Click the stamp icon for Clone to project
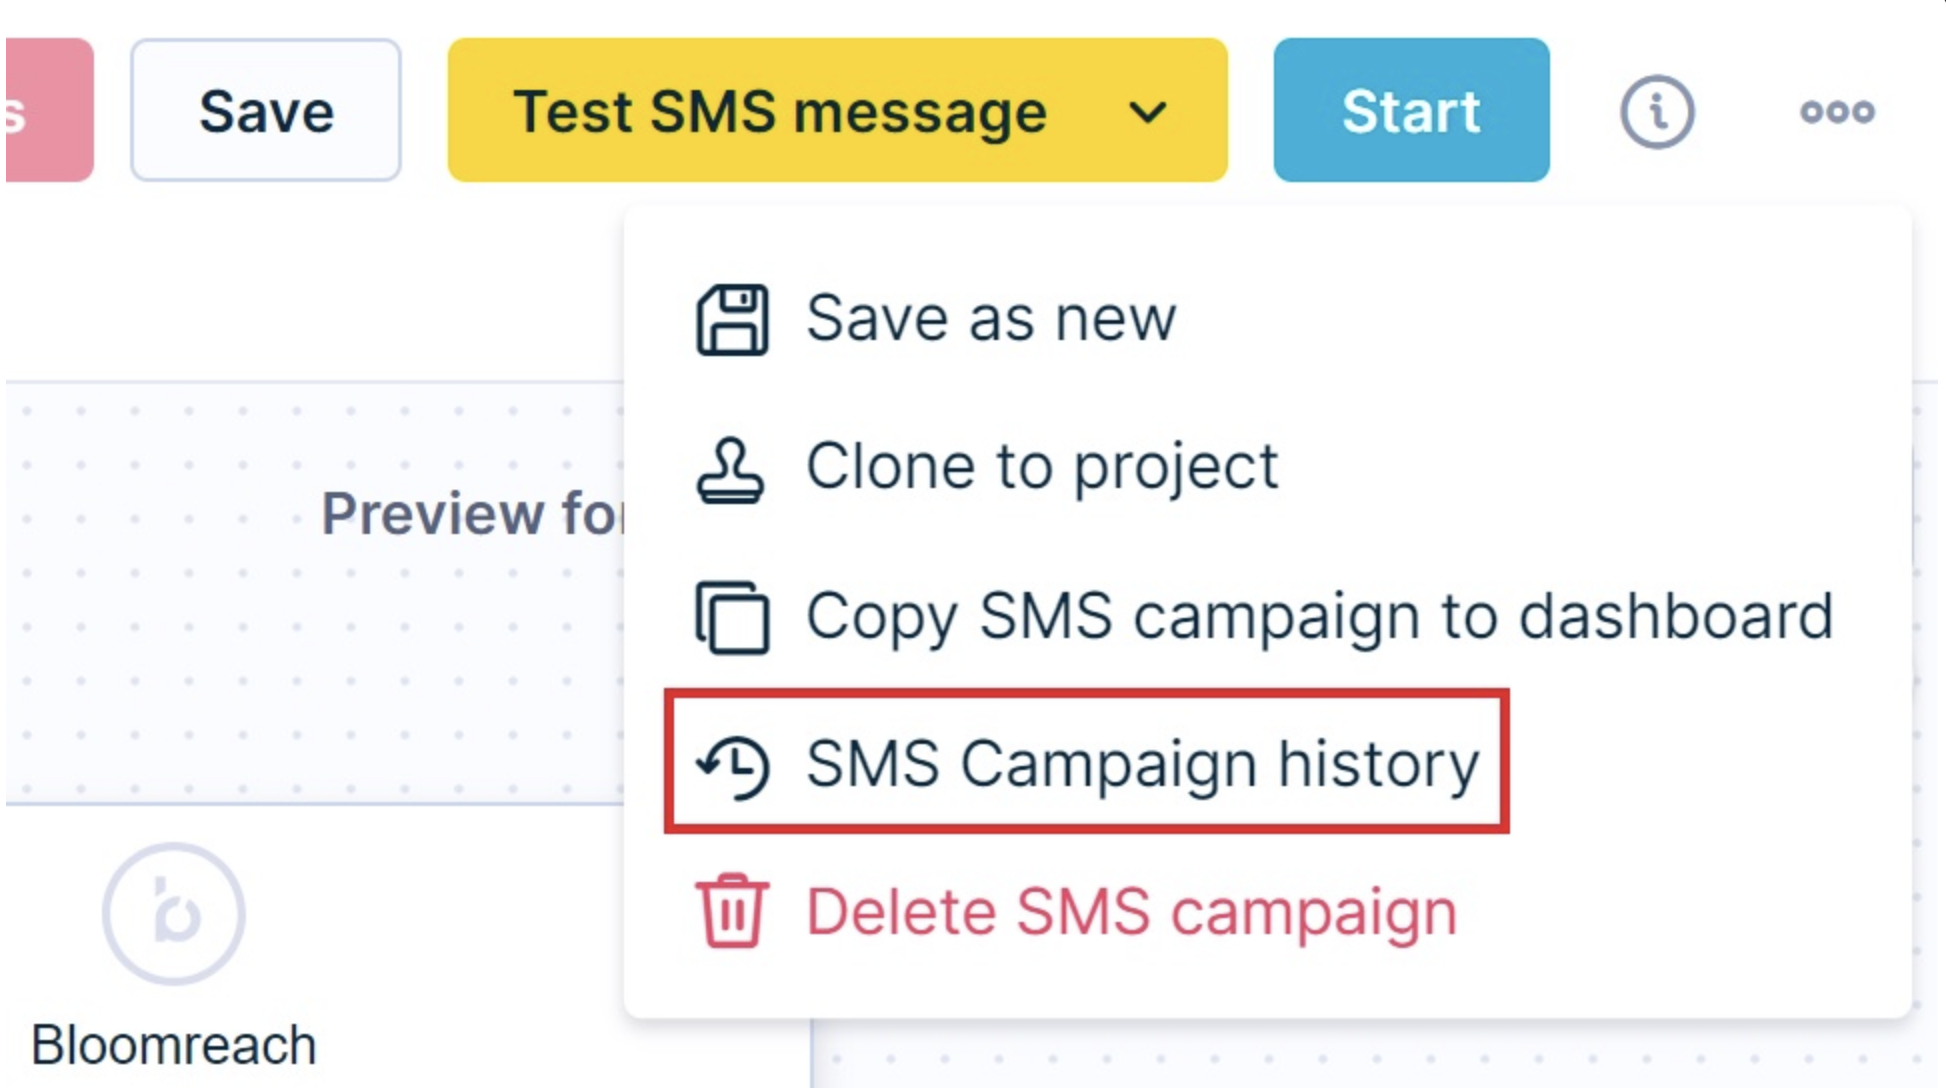Image resolution: width=1946 pixels, height=1088 pixels. click(731, 469)
